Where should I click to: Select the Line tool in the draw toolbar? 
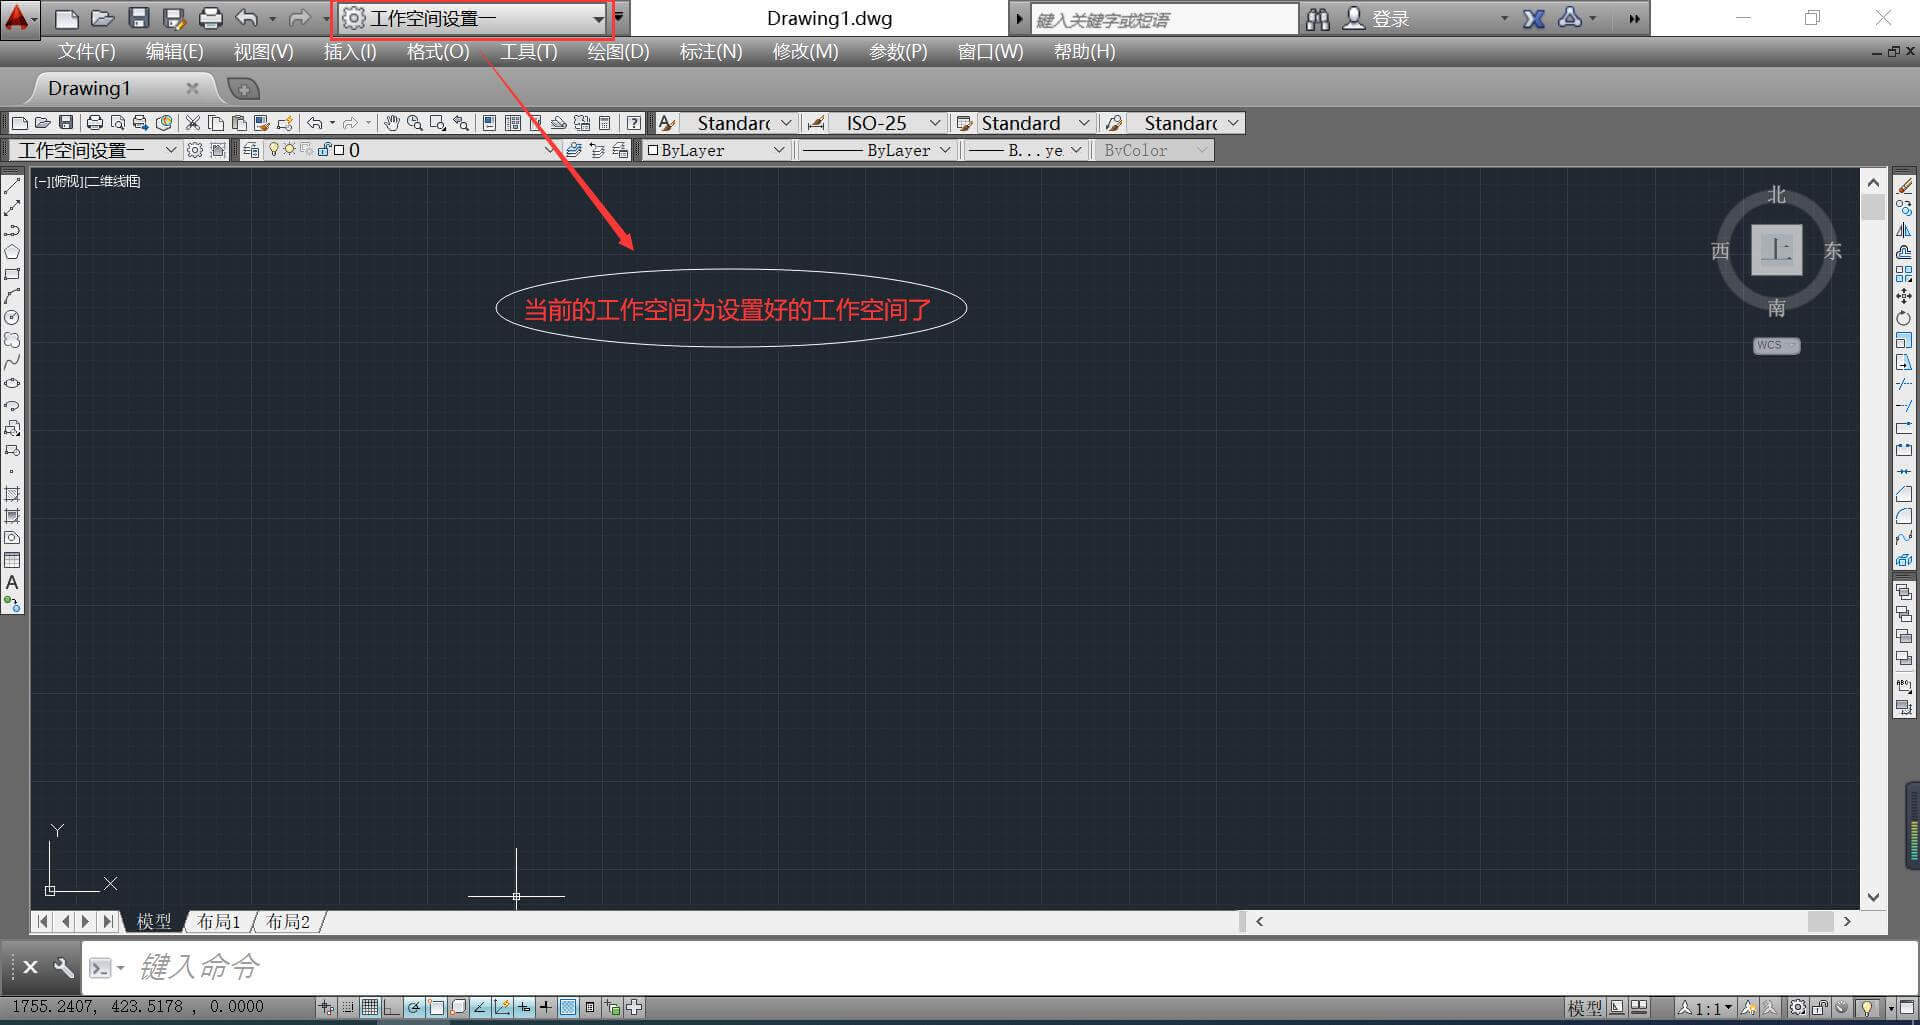[12, 185]
